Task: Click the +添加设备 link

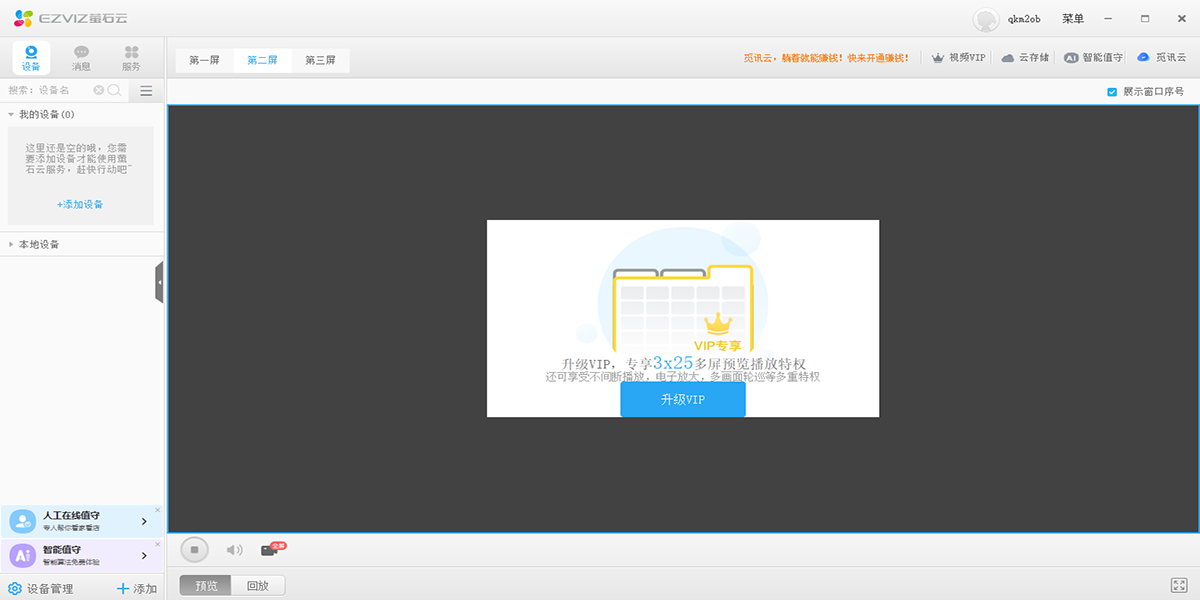Action: pos(80,203)
